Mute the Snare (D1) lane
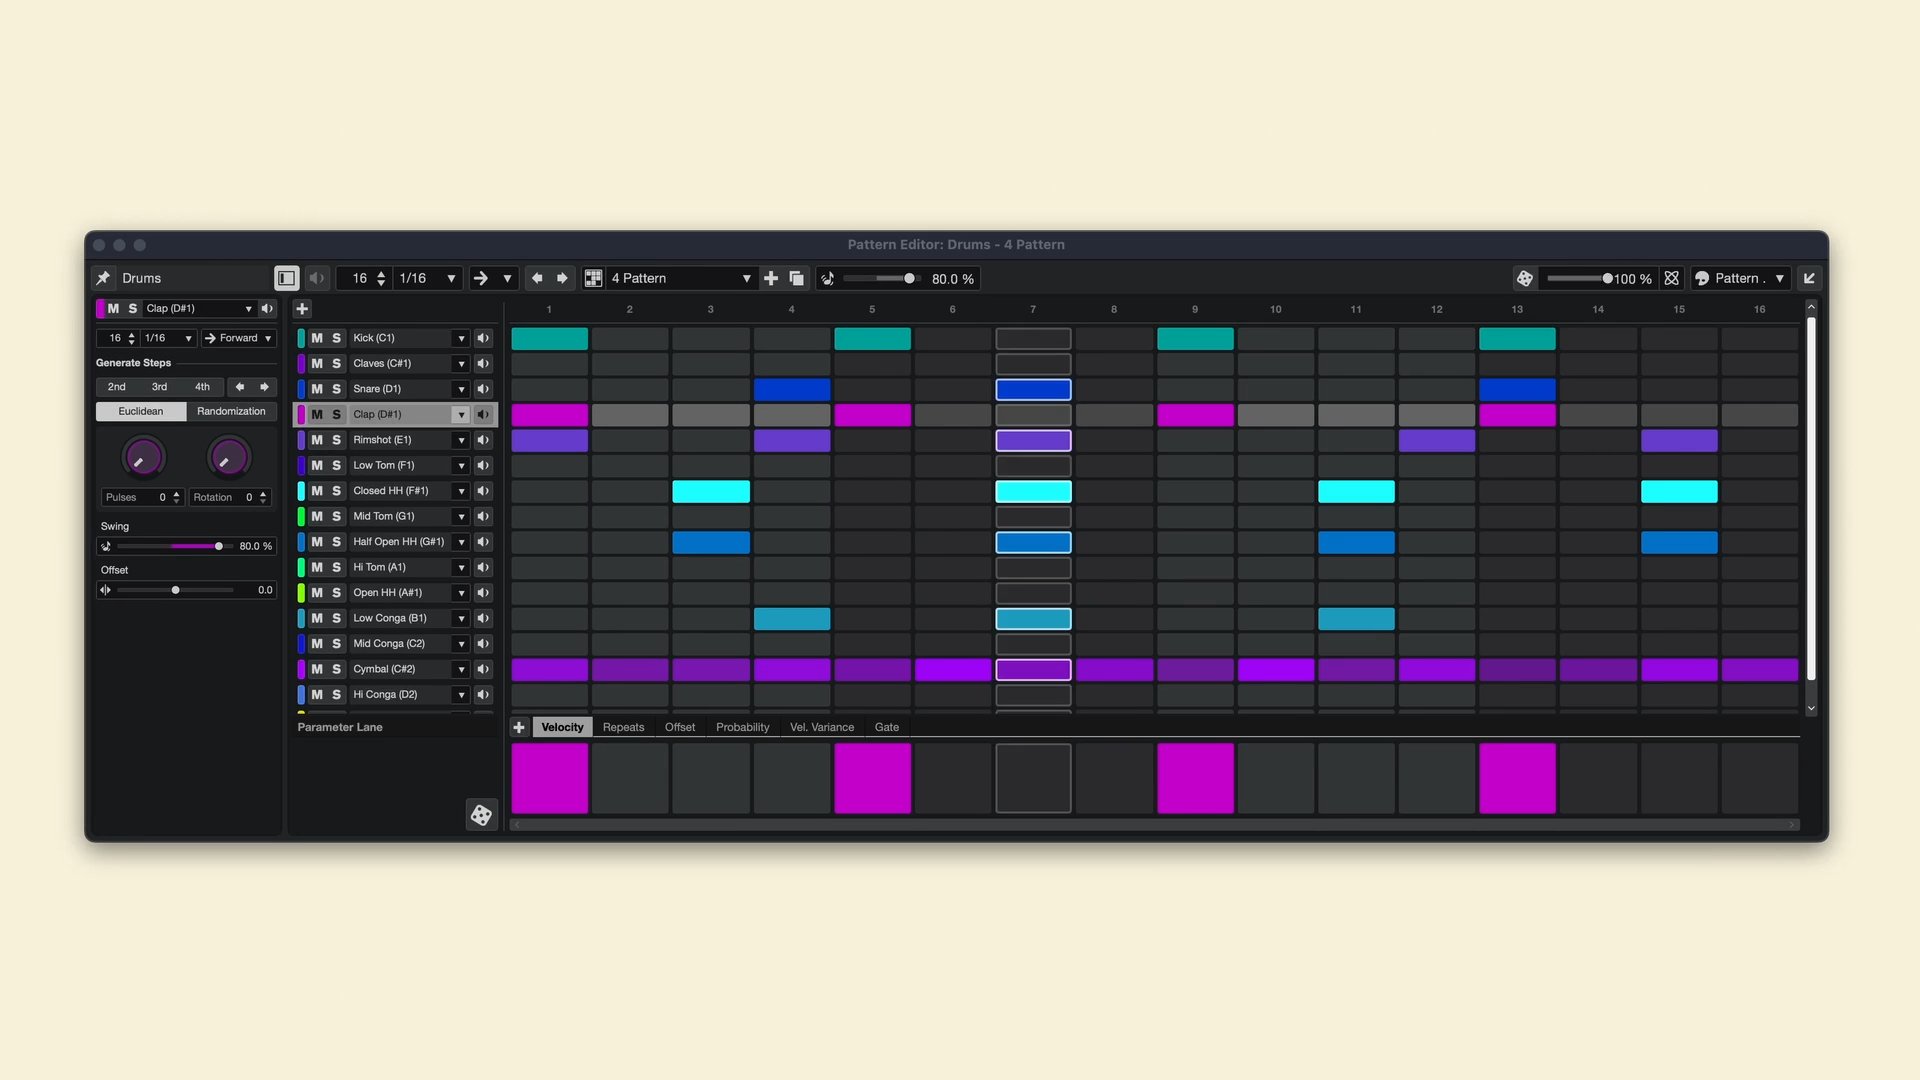This screenshot has height=1080, width=1920. pyautogui.click(x=317, y=389)
